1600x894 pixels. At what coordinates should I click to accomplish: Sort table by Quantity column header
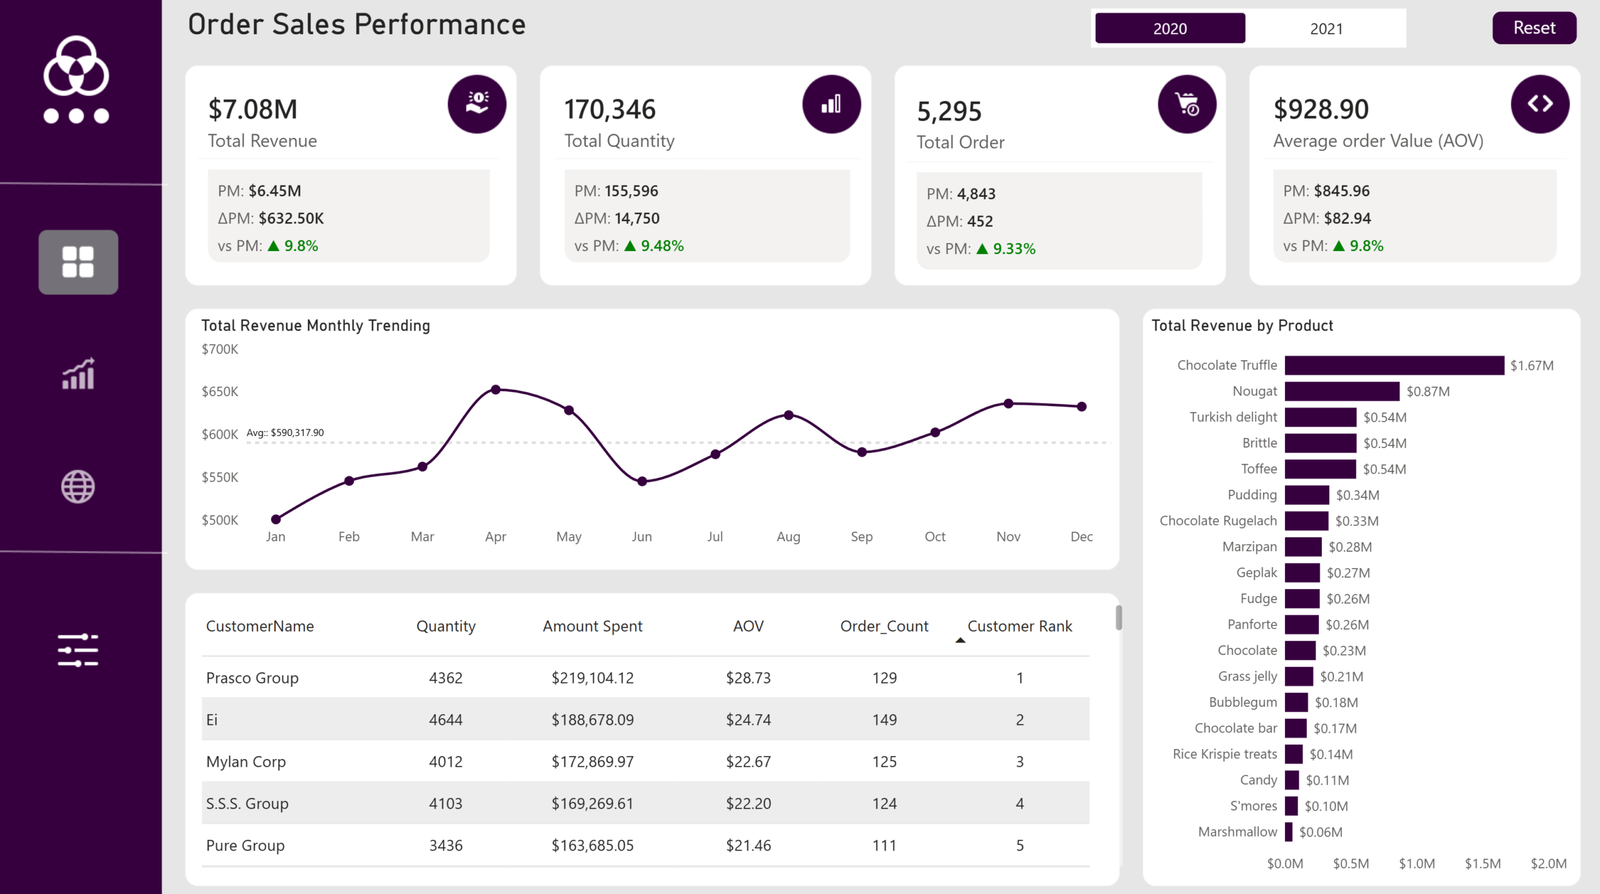pyautogui.click(x=446, y=626)
